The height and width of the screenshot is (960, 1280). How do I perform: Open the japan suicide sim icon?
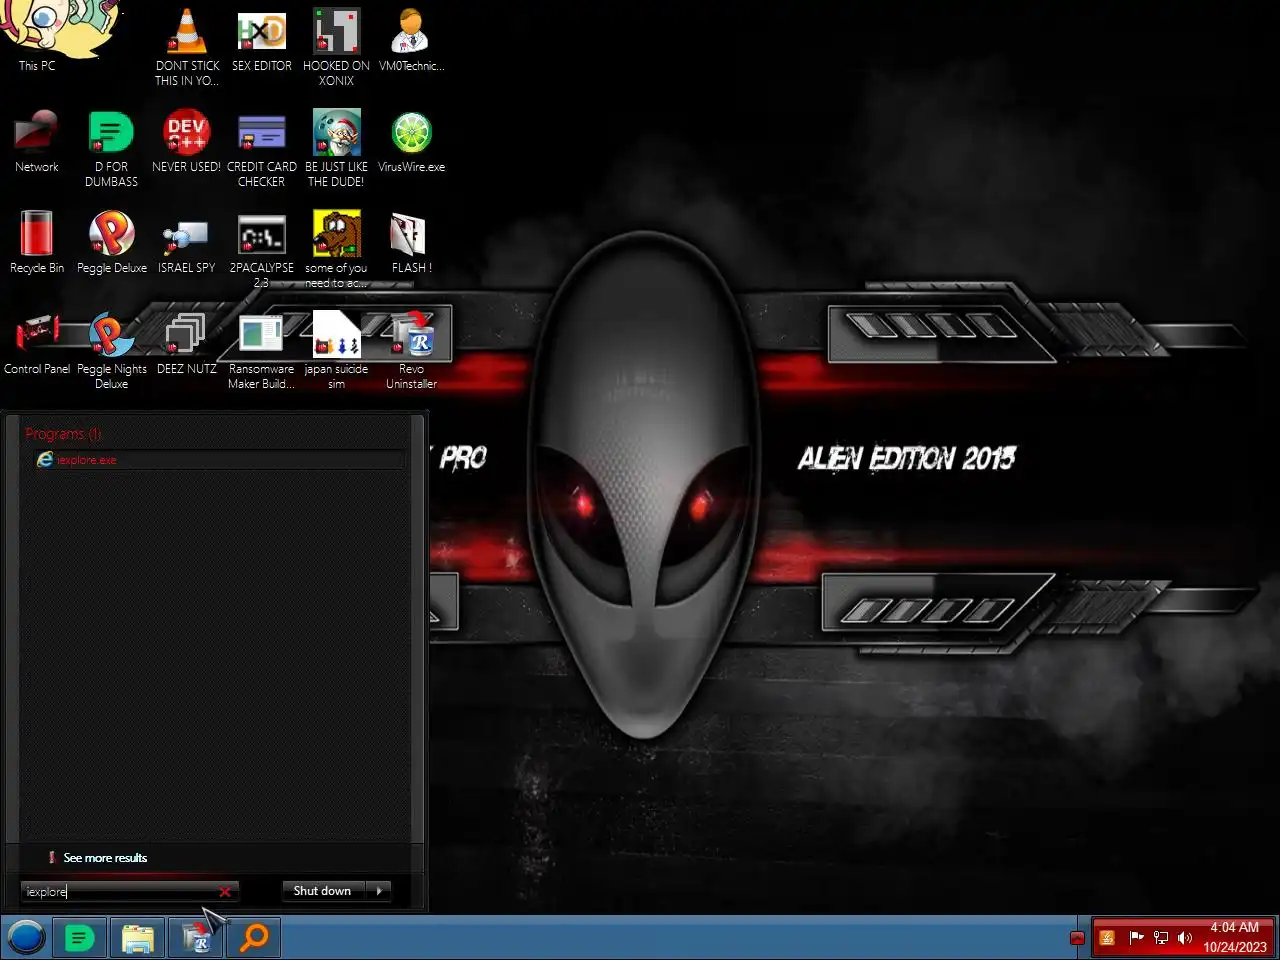(x=336, y=350)
